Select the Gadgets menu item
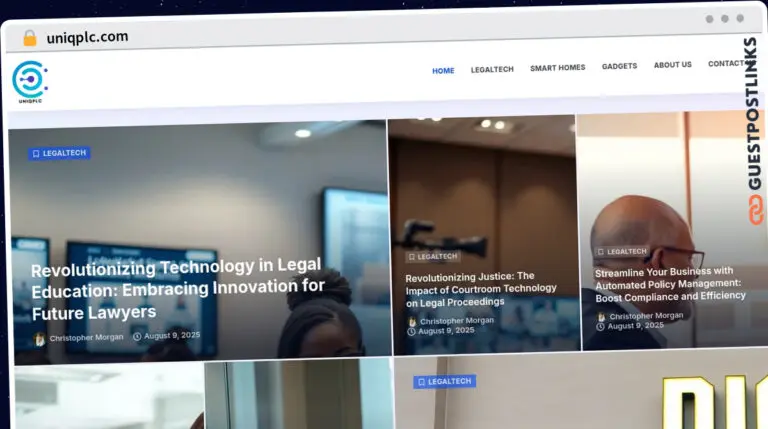The width and height of the screenshot is (768, 429). (620, 66)
